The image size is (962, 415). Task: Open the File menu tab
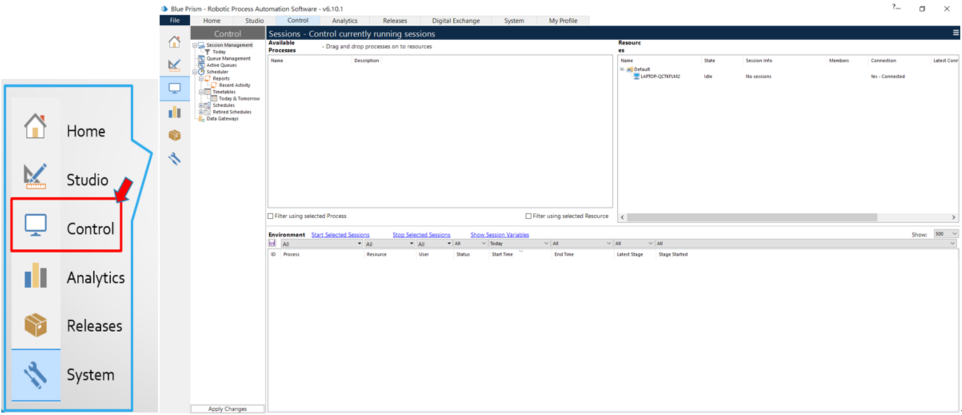[175, 20]
